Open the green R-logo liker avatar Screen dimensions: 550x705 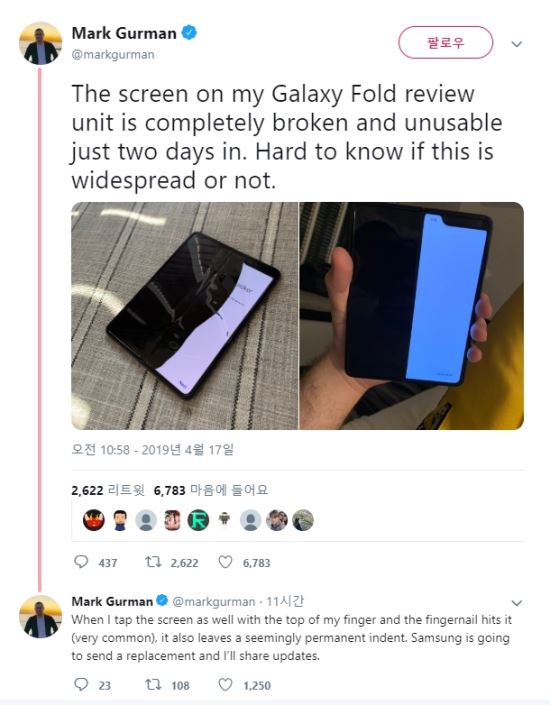tap(198, 520)
